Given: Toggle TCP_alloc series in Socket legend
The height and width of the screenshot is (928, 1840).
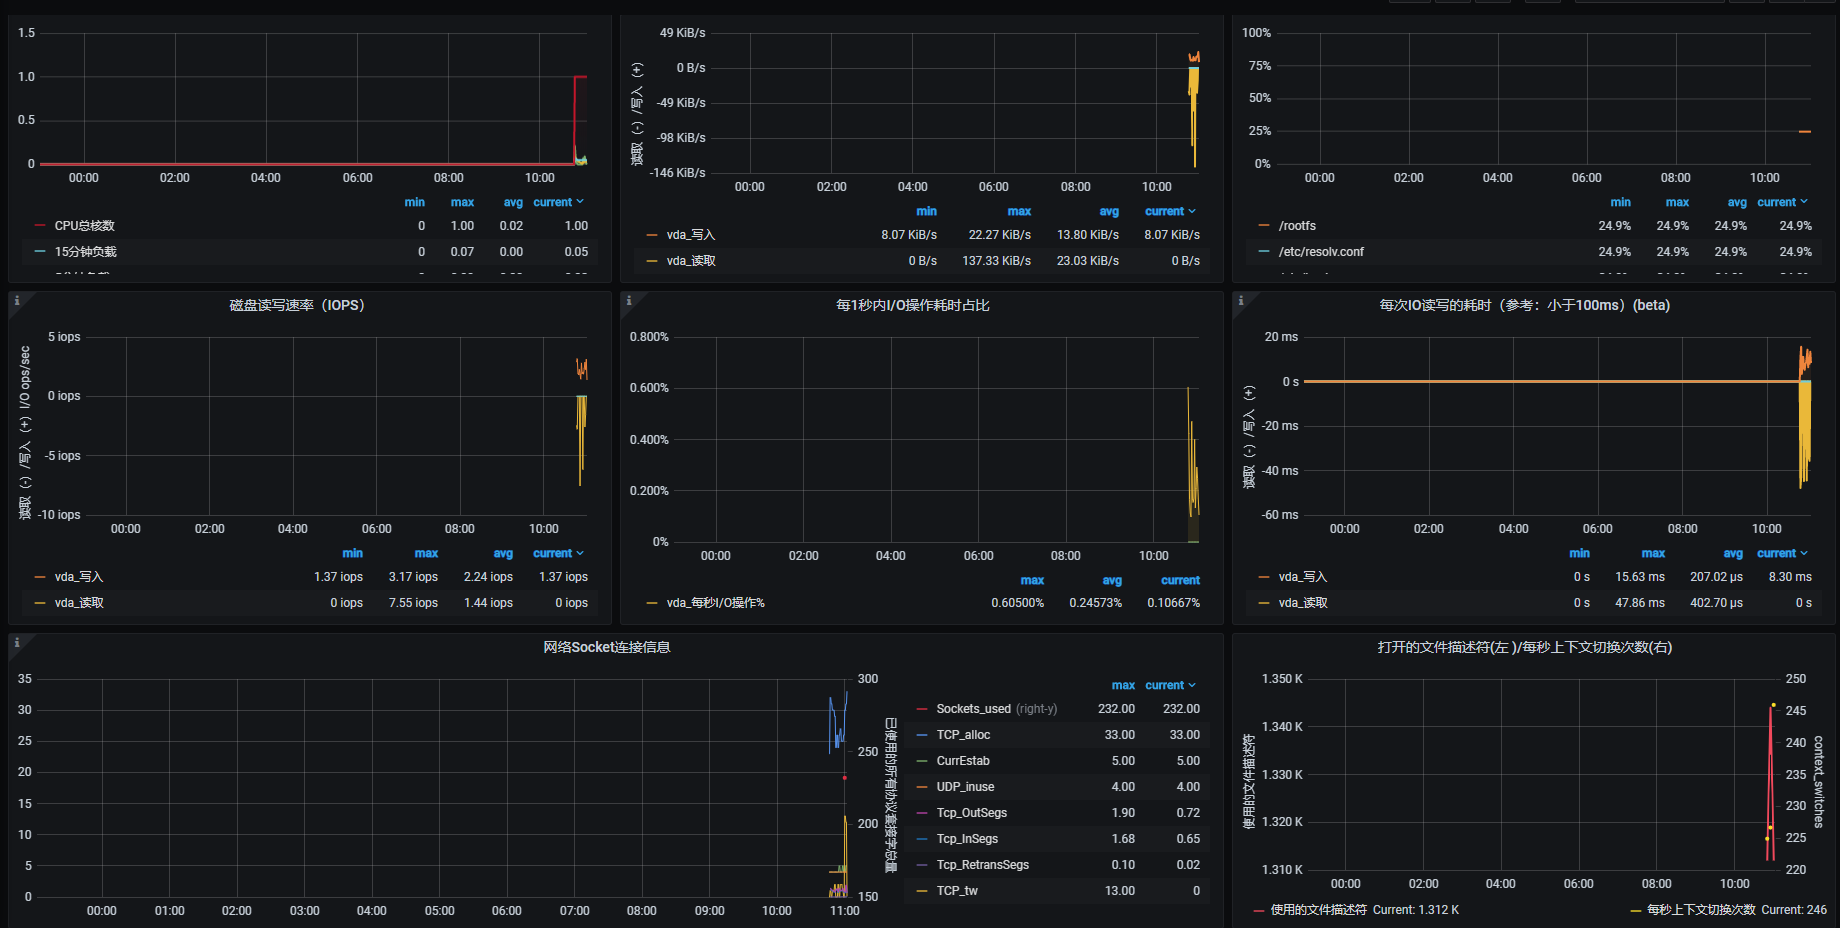Looking at the screenshot, I should 963,735.
